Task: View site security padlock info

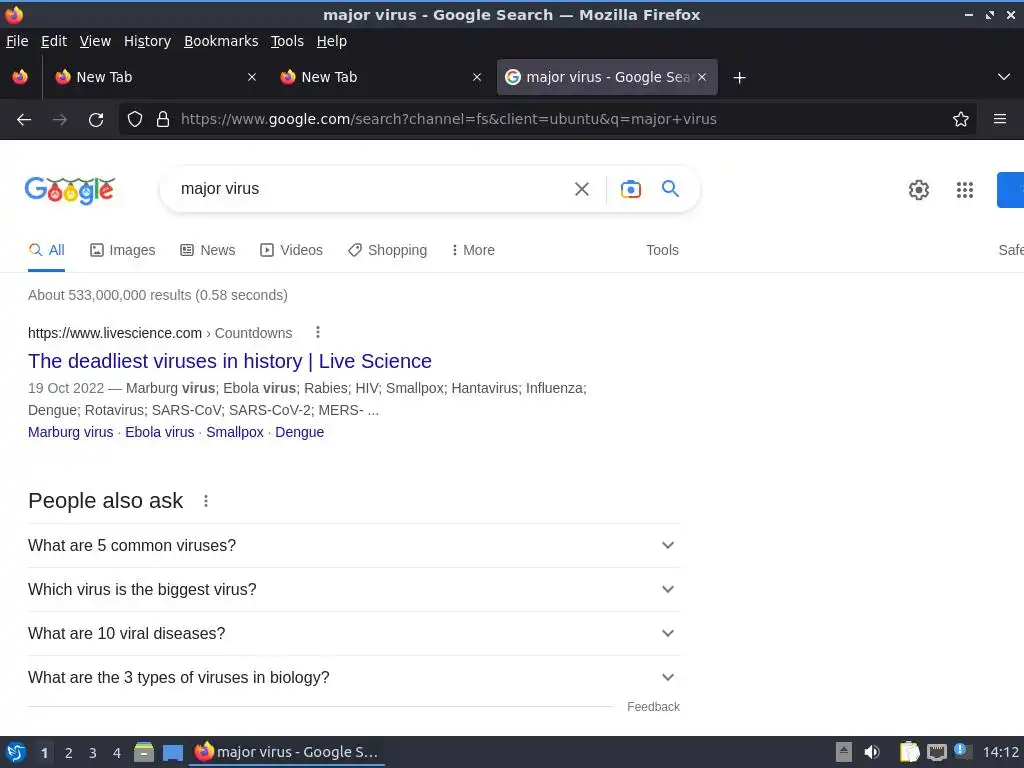Action: [x=163, y=119]
